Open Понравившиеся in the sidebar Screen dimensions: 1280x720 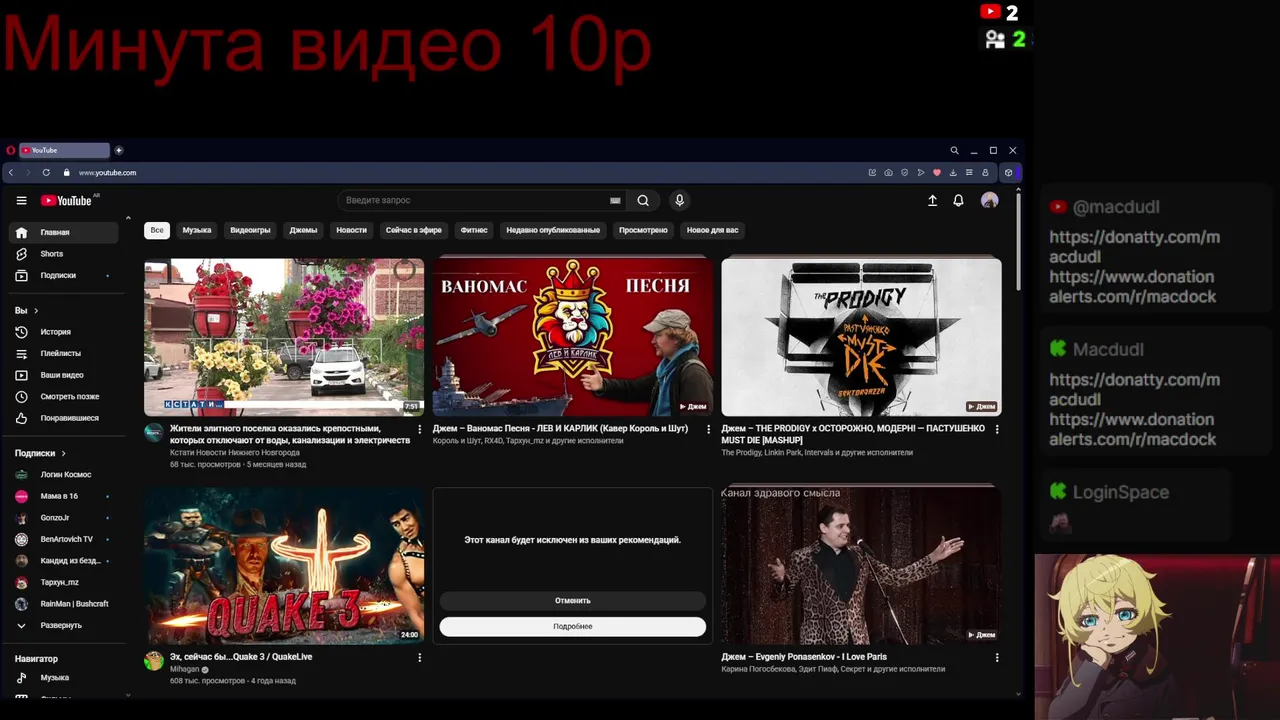coord(63,418)
